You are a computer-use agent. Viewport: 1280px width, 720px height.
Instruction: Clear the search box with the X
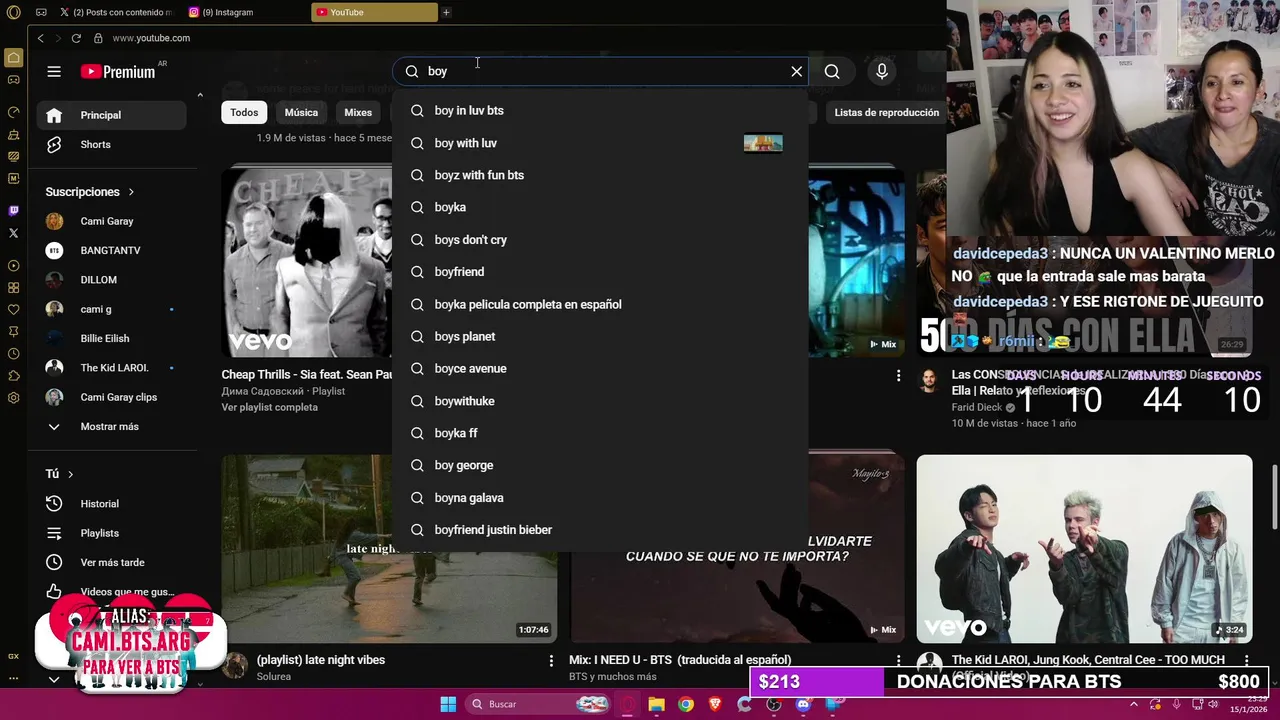coord(797,71)
